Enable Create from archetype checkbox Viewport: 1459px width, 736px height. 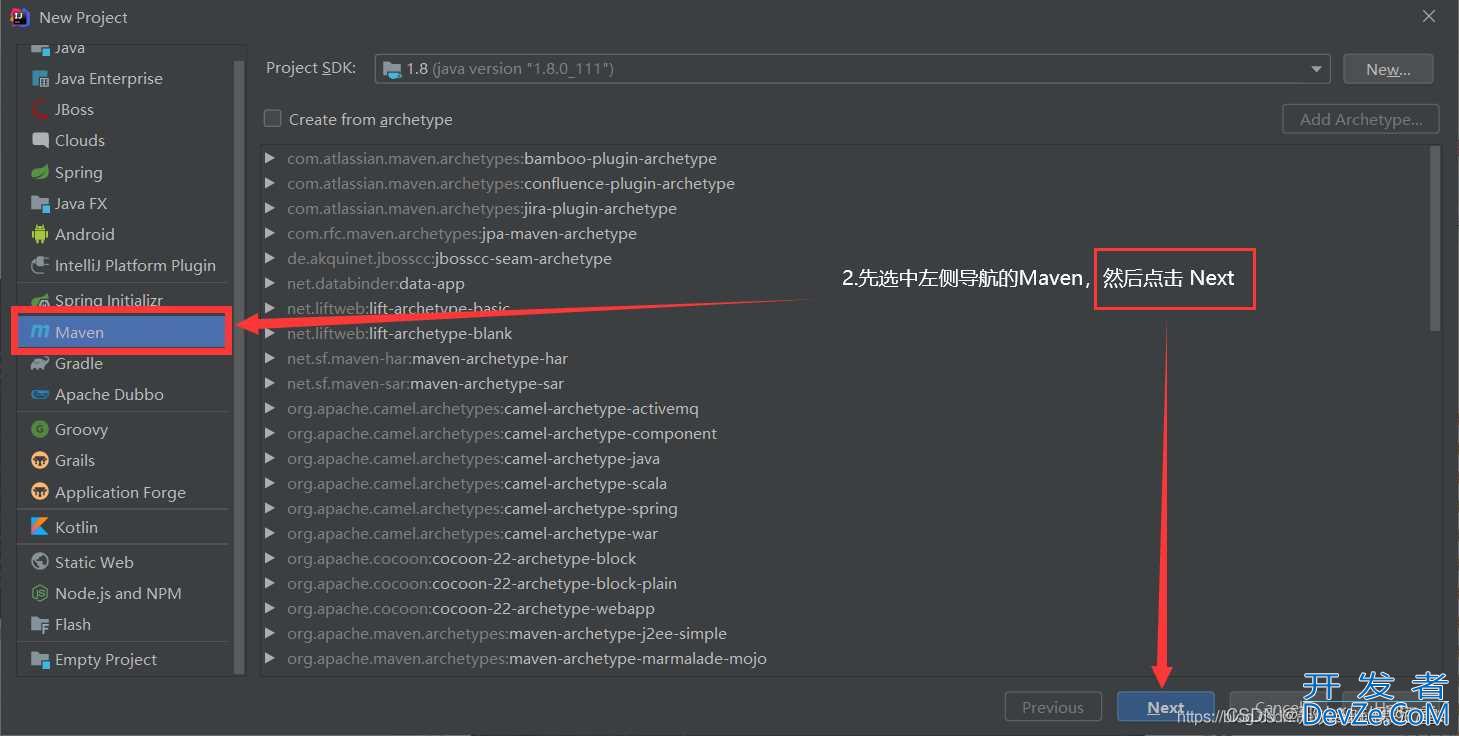point(272,119)
